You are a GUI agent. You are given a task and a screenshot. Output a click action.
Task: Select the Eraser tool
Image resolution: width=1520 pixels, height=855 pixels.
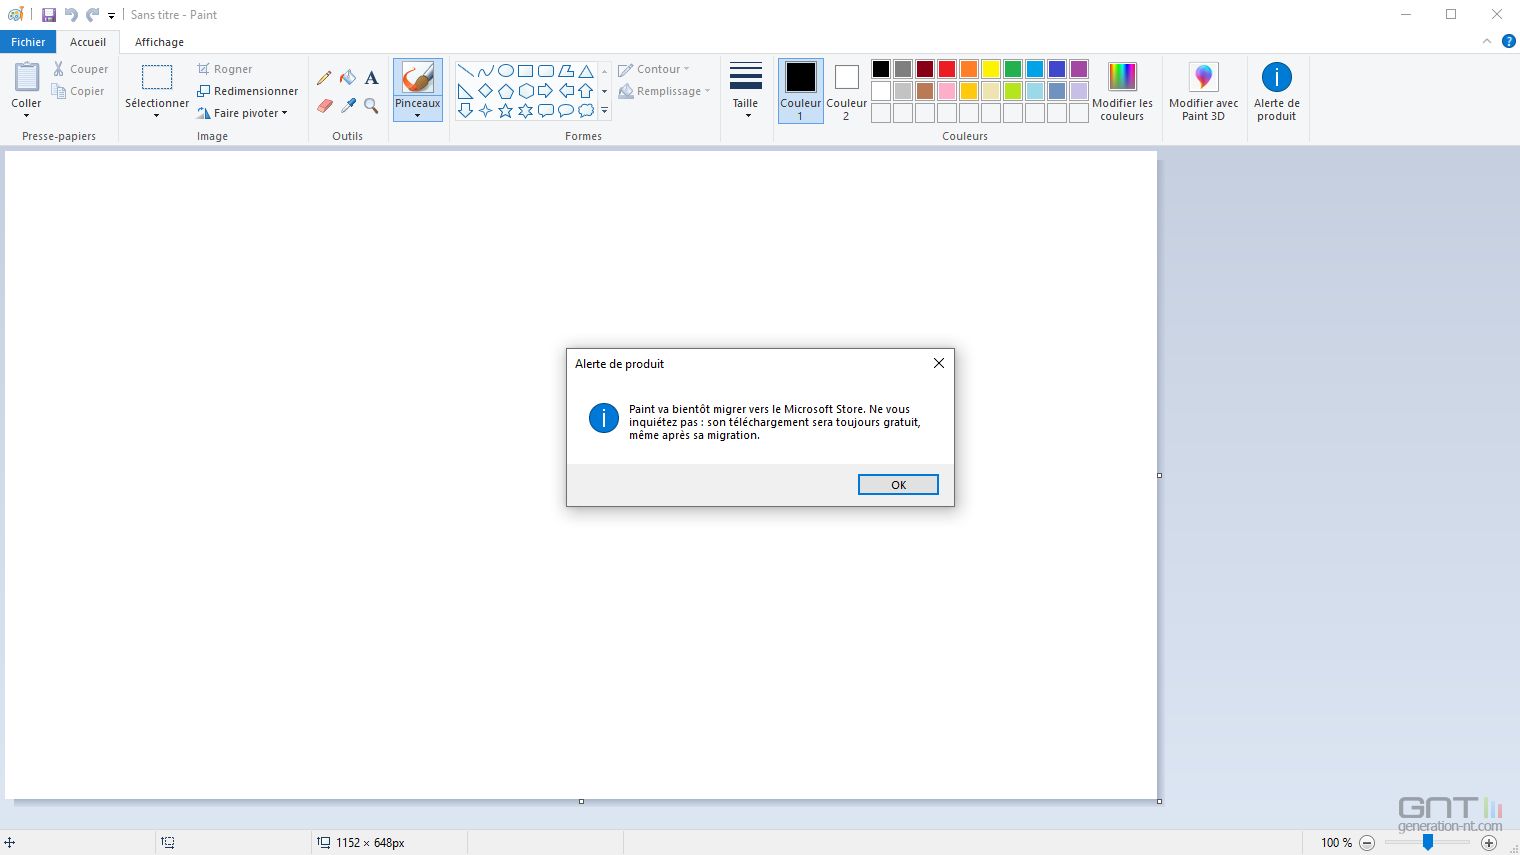(x=324, y=105)
